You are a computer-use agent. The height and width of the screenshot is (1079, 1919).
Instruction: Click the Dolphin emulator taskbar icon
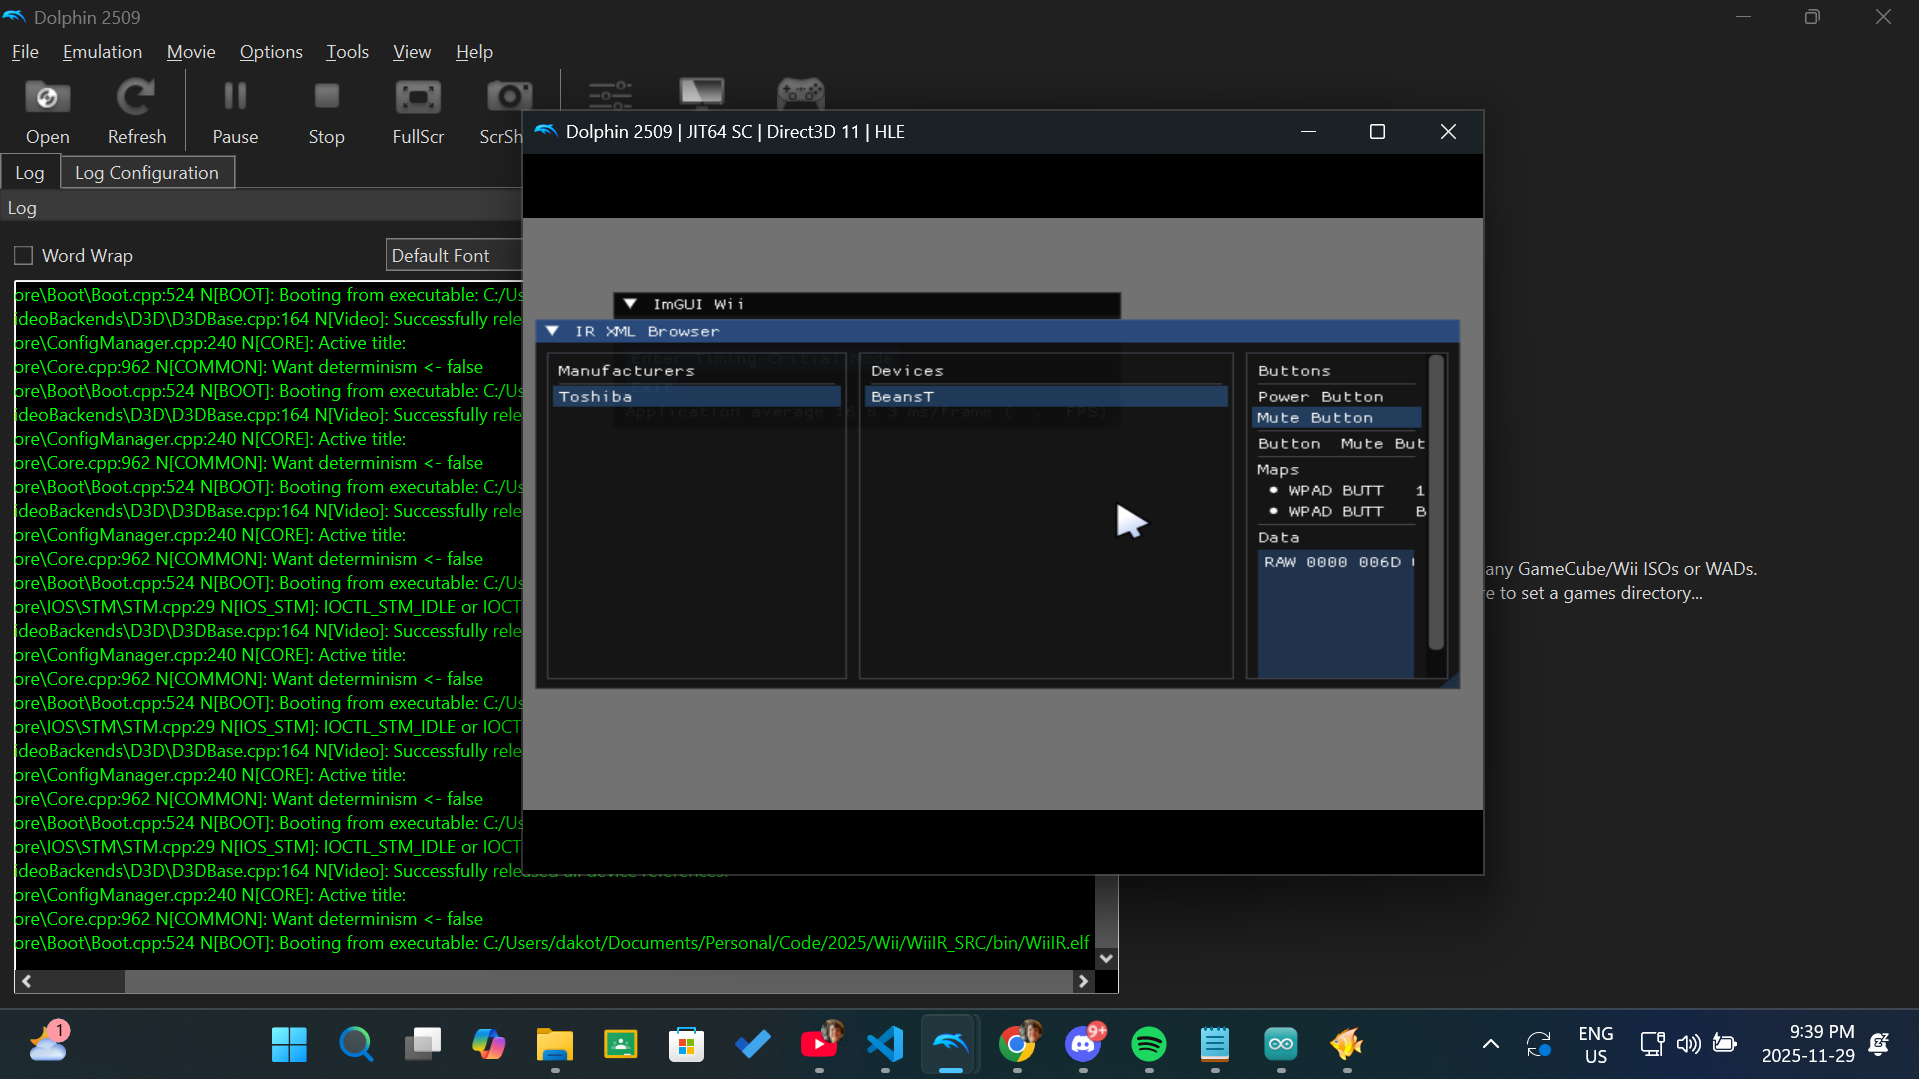click(x=950, y=1045)
